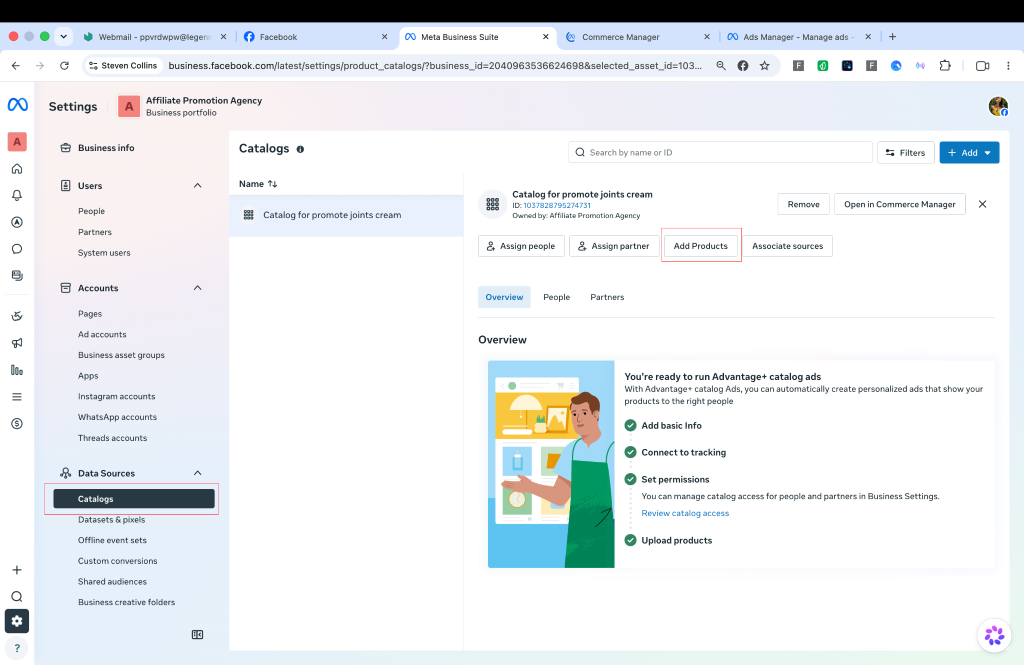Open Custom conversions in sidebar
This screenshot has height=665, width=1024.
(118, 560)
